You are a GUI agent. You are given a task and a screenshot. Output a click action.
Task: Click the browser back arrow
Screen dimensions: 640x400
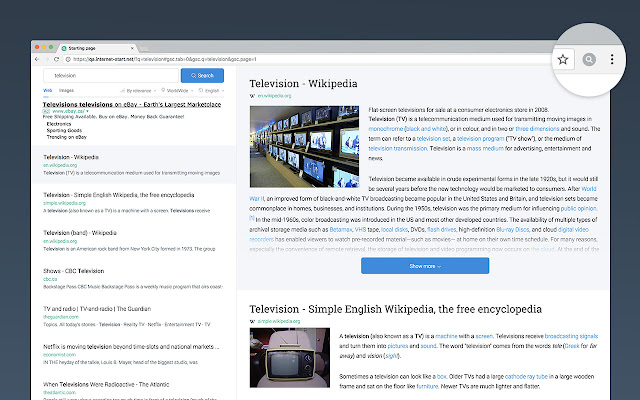(37, 60)
